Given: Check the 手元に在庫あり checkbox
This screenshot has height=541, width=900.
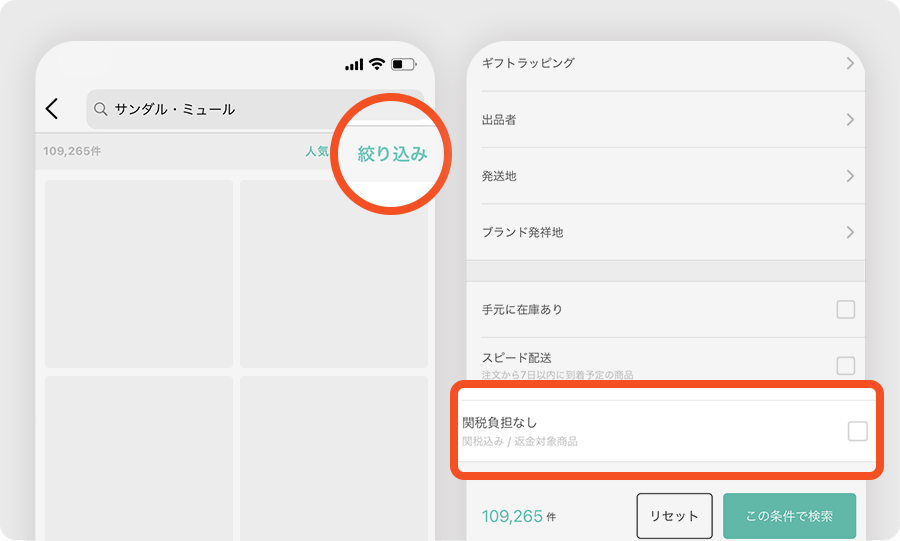Looking at the screenshot, I should pos(845,309).
